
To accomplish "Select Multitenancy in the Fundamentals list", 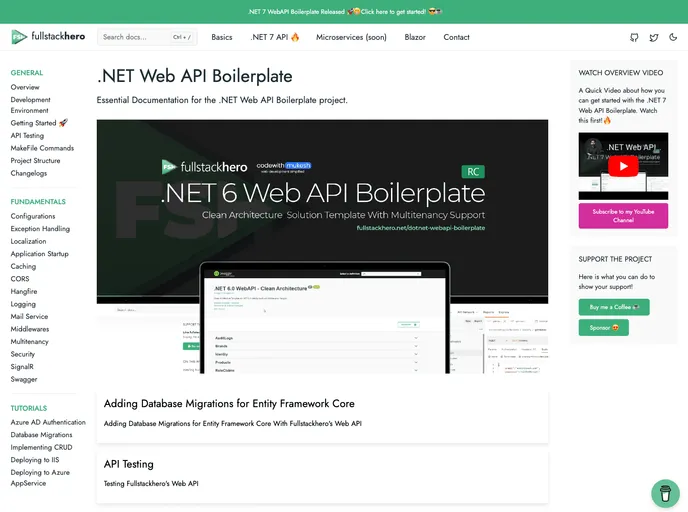I will [29, 341].
